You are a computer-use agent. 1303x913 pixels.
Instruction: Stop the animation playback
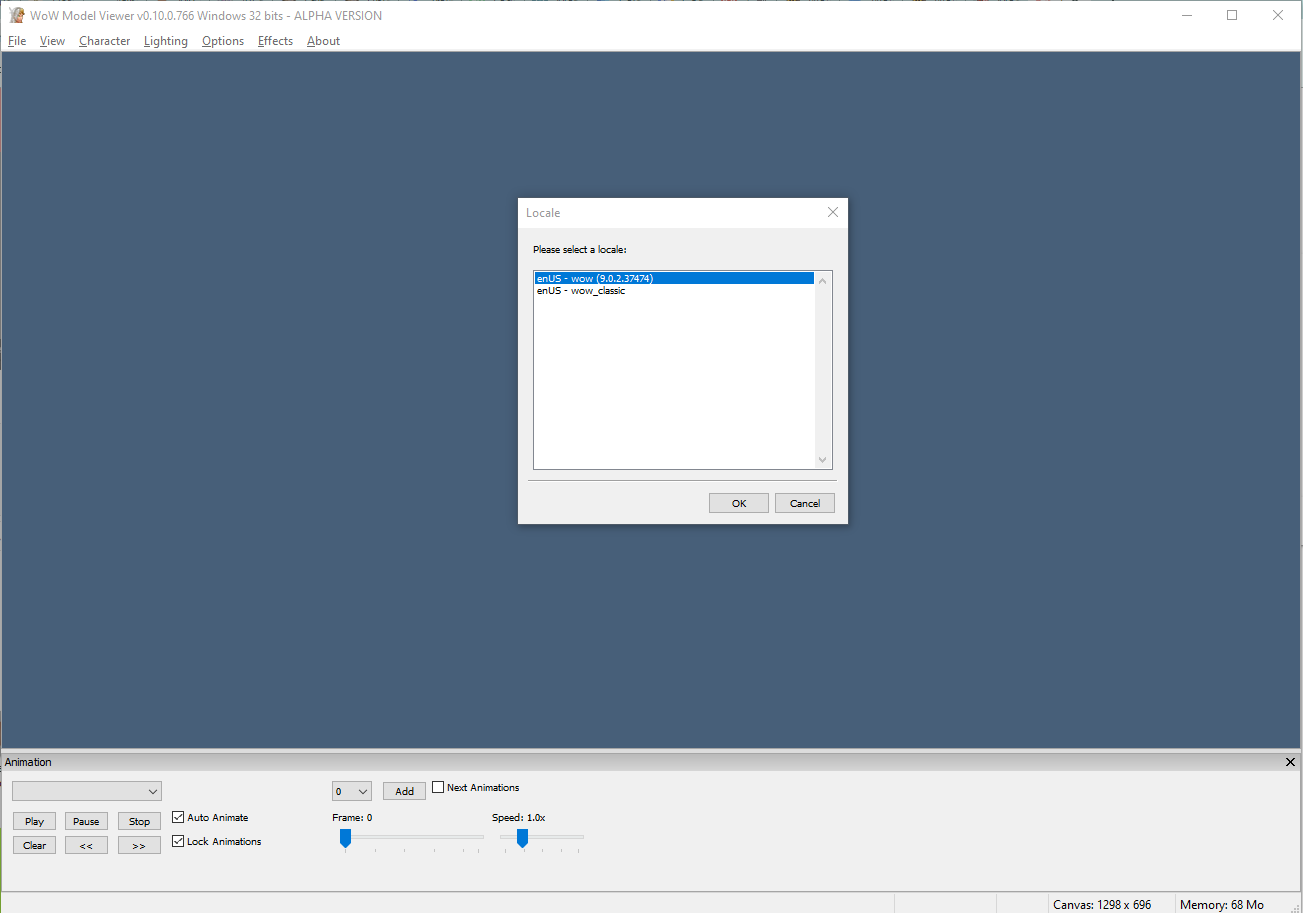point(139,821)
